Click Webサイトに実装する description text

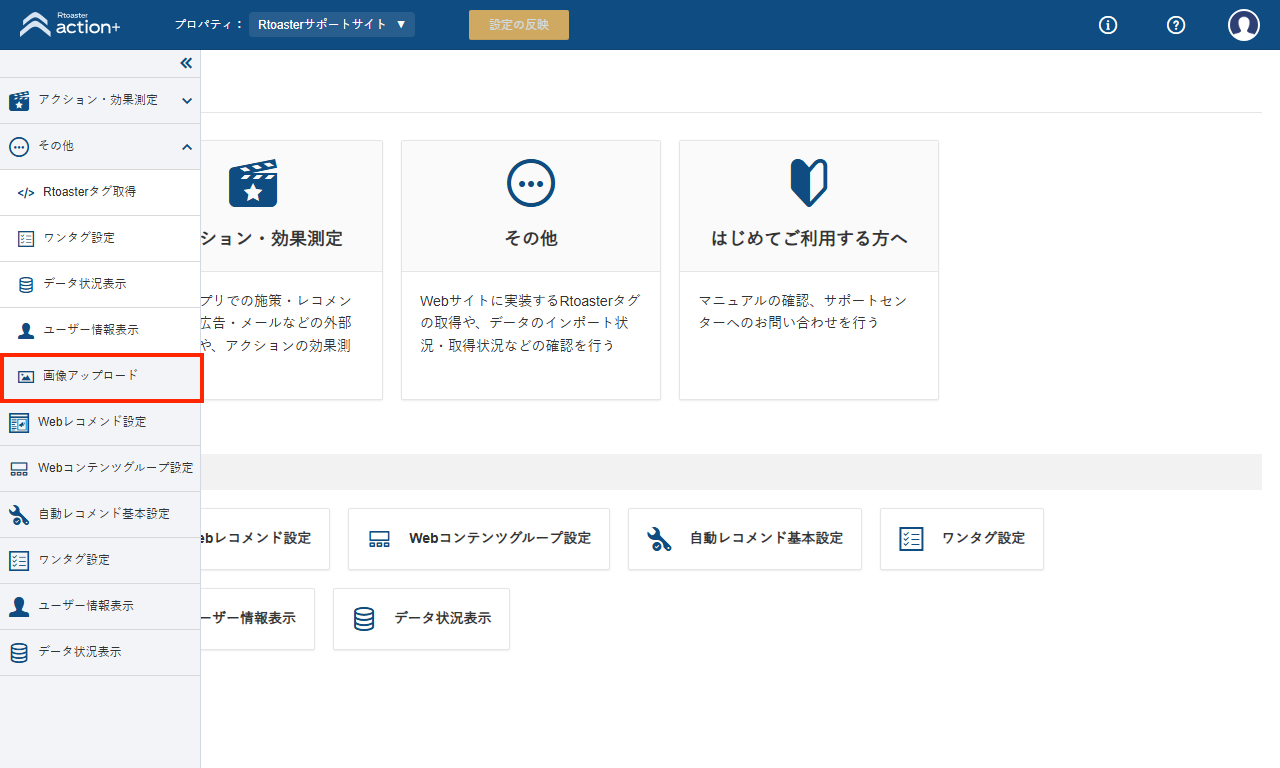530,323
